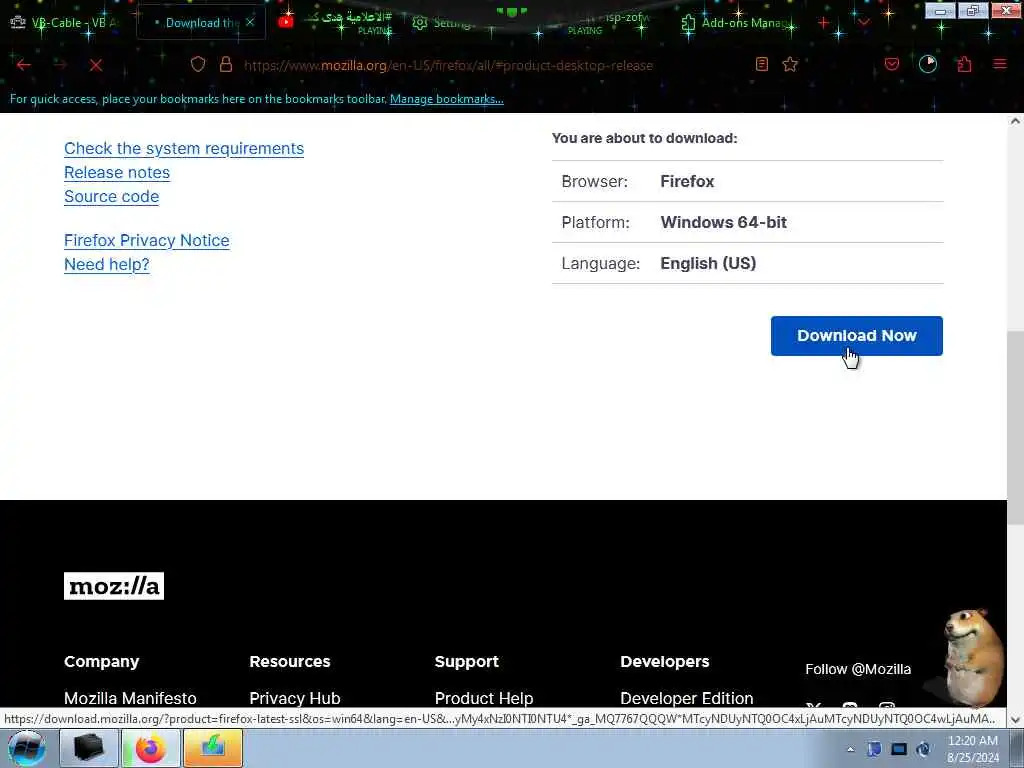Click the scrollbar up arrow
The image size is (1024, 768).
1015,121
